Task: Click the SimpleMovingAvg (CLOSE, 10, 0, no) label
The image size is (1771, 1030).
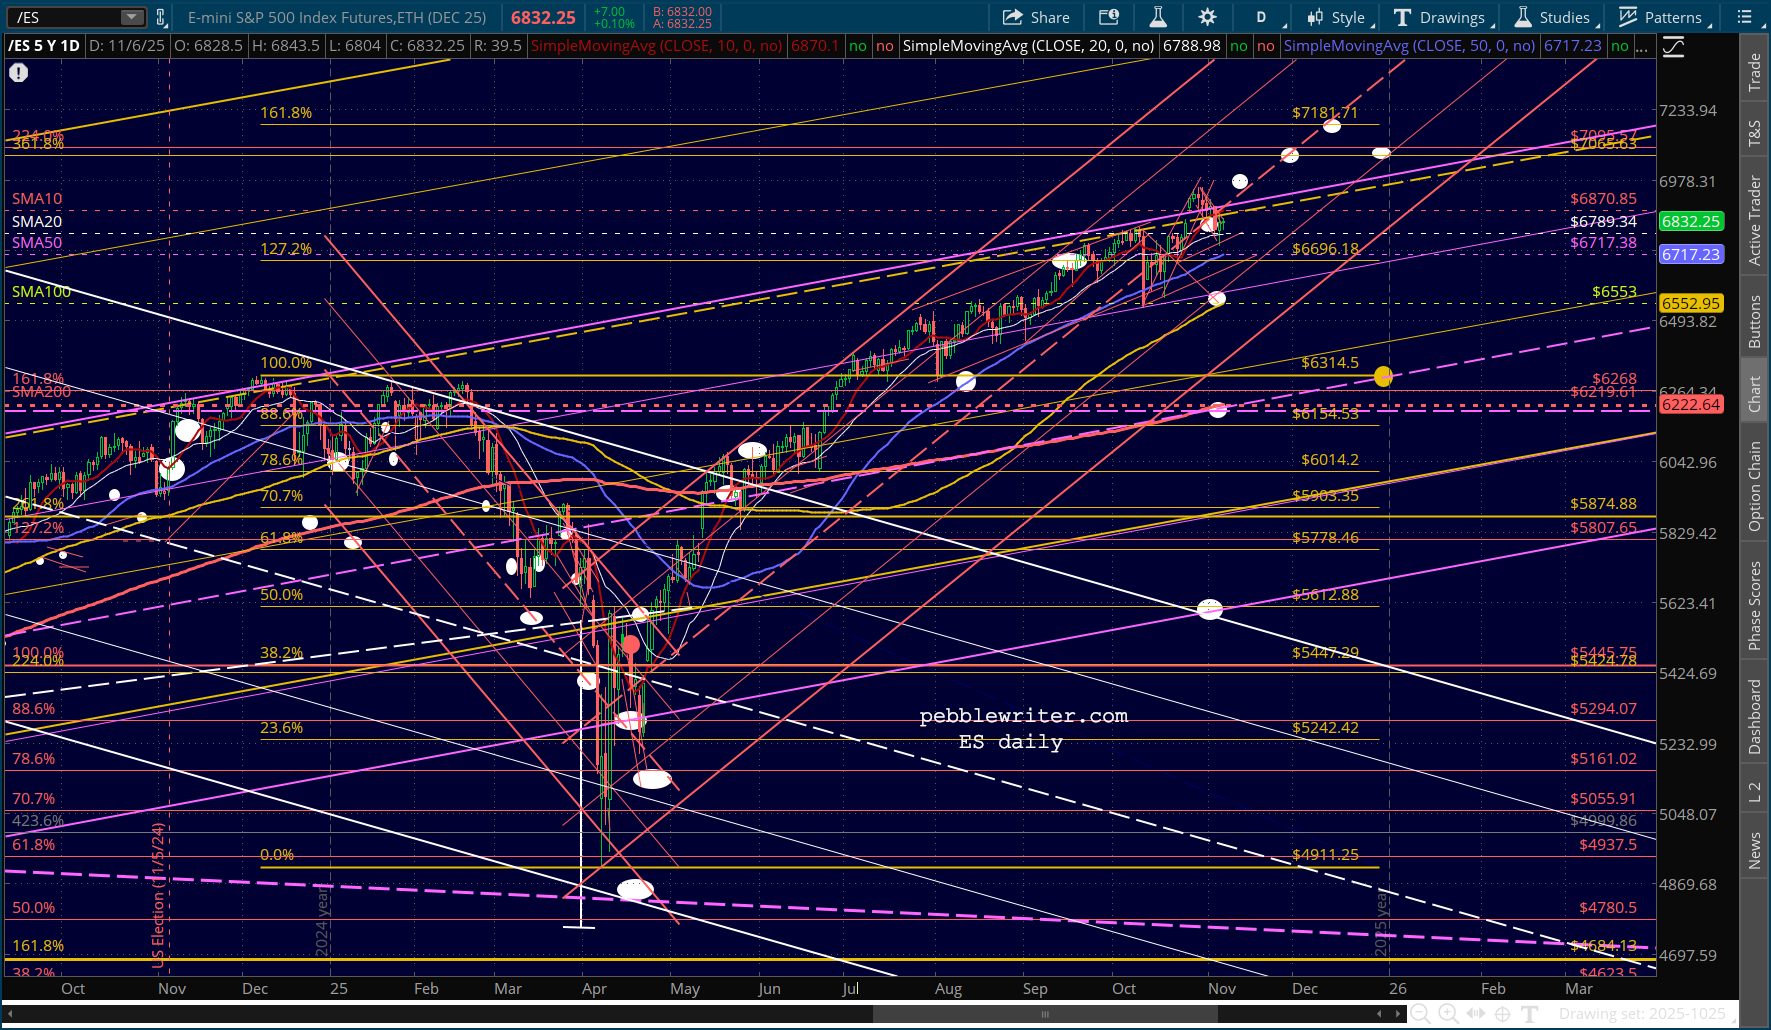Action: click(656, 46)
